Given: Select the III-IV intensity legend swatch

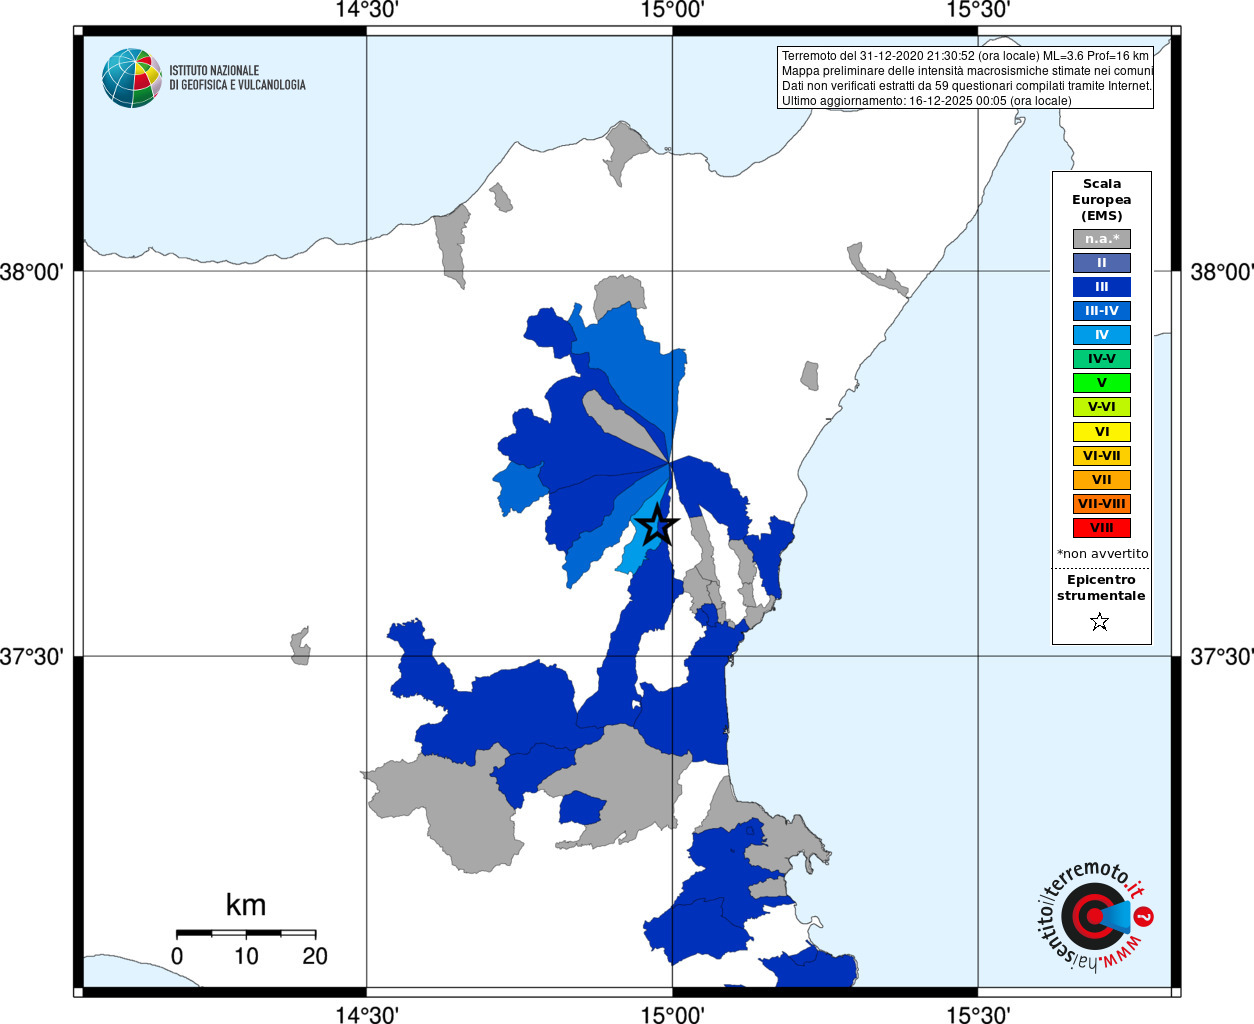Looking at the screenshot, I should coord(1102,311).
